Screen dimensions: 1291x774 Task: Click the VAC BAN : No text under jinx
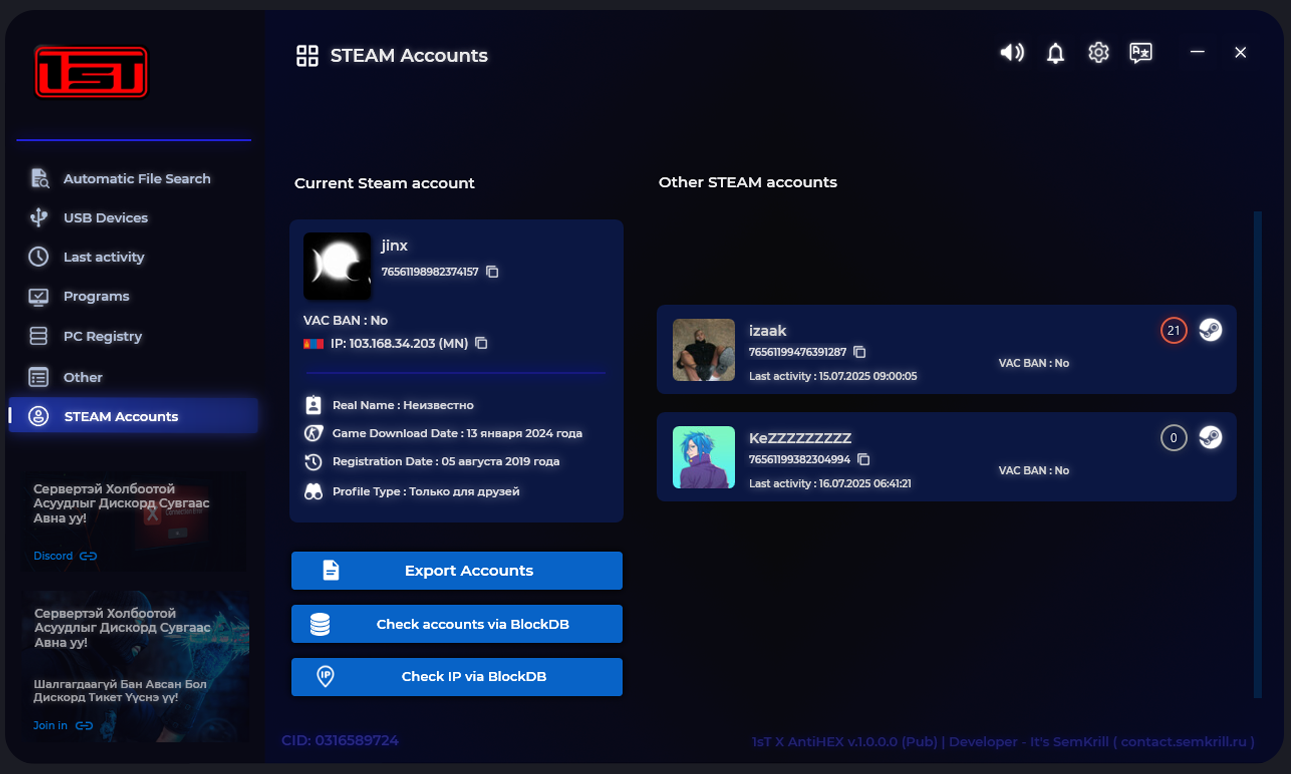click(x=345, y=320)
